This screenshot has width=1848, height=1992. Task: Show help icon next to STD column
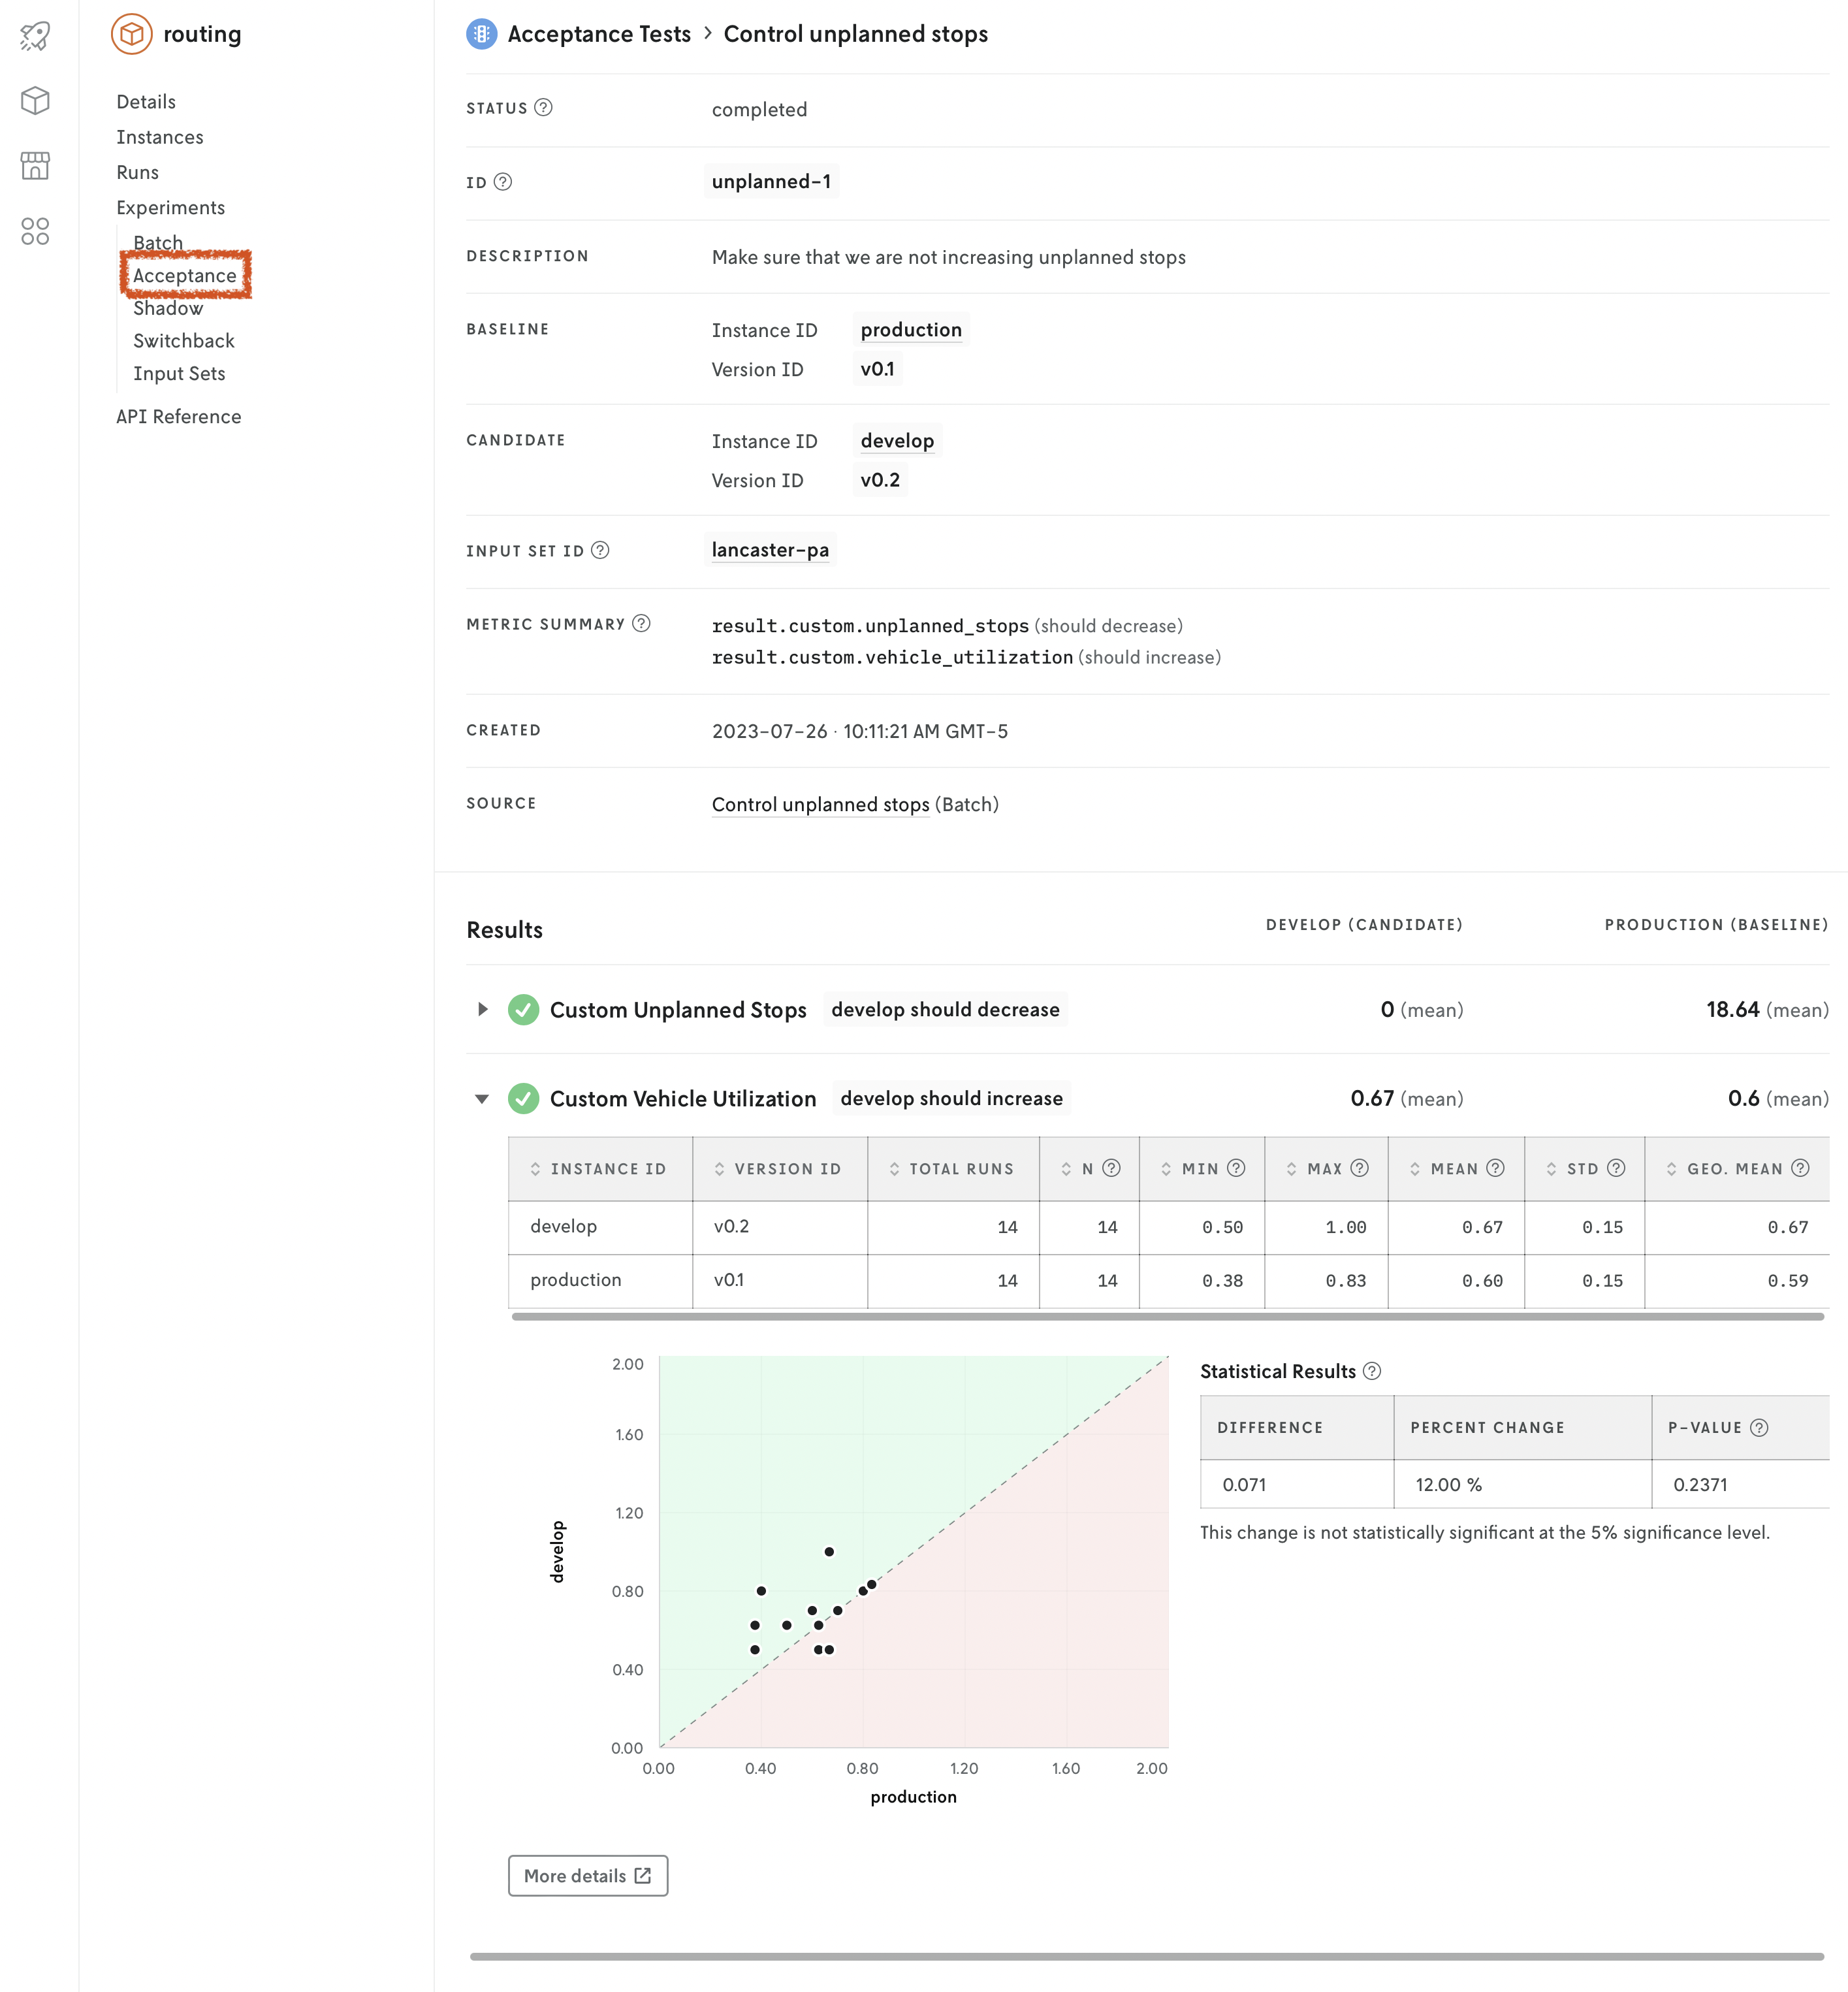click(1616, 1168)
